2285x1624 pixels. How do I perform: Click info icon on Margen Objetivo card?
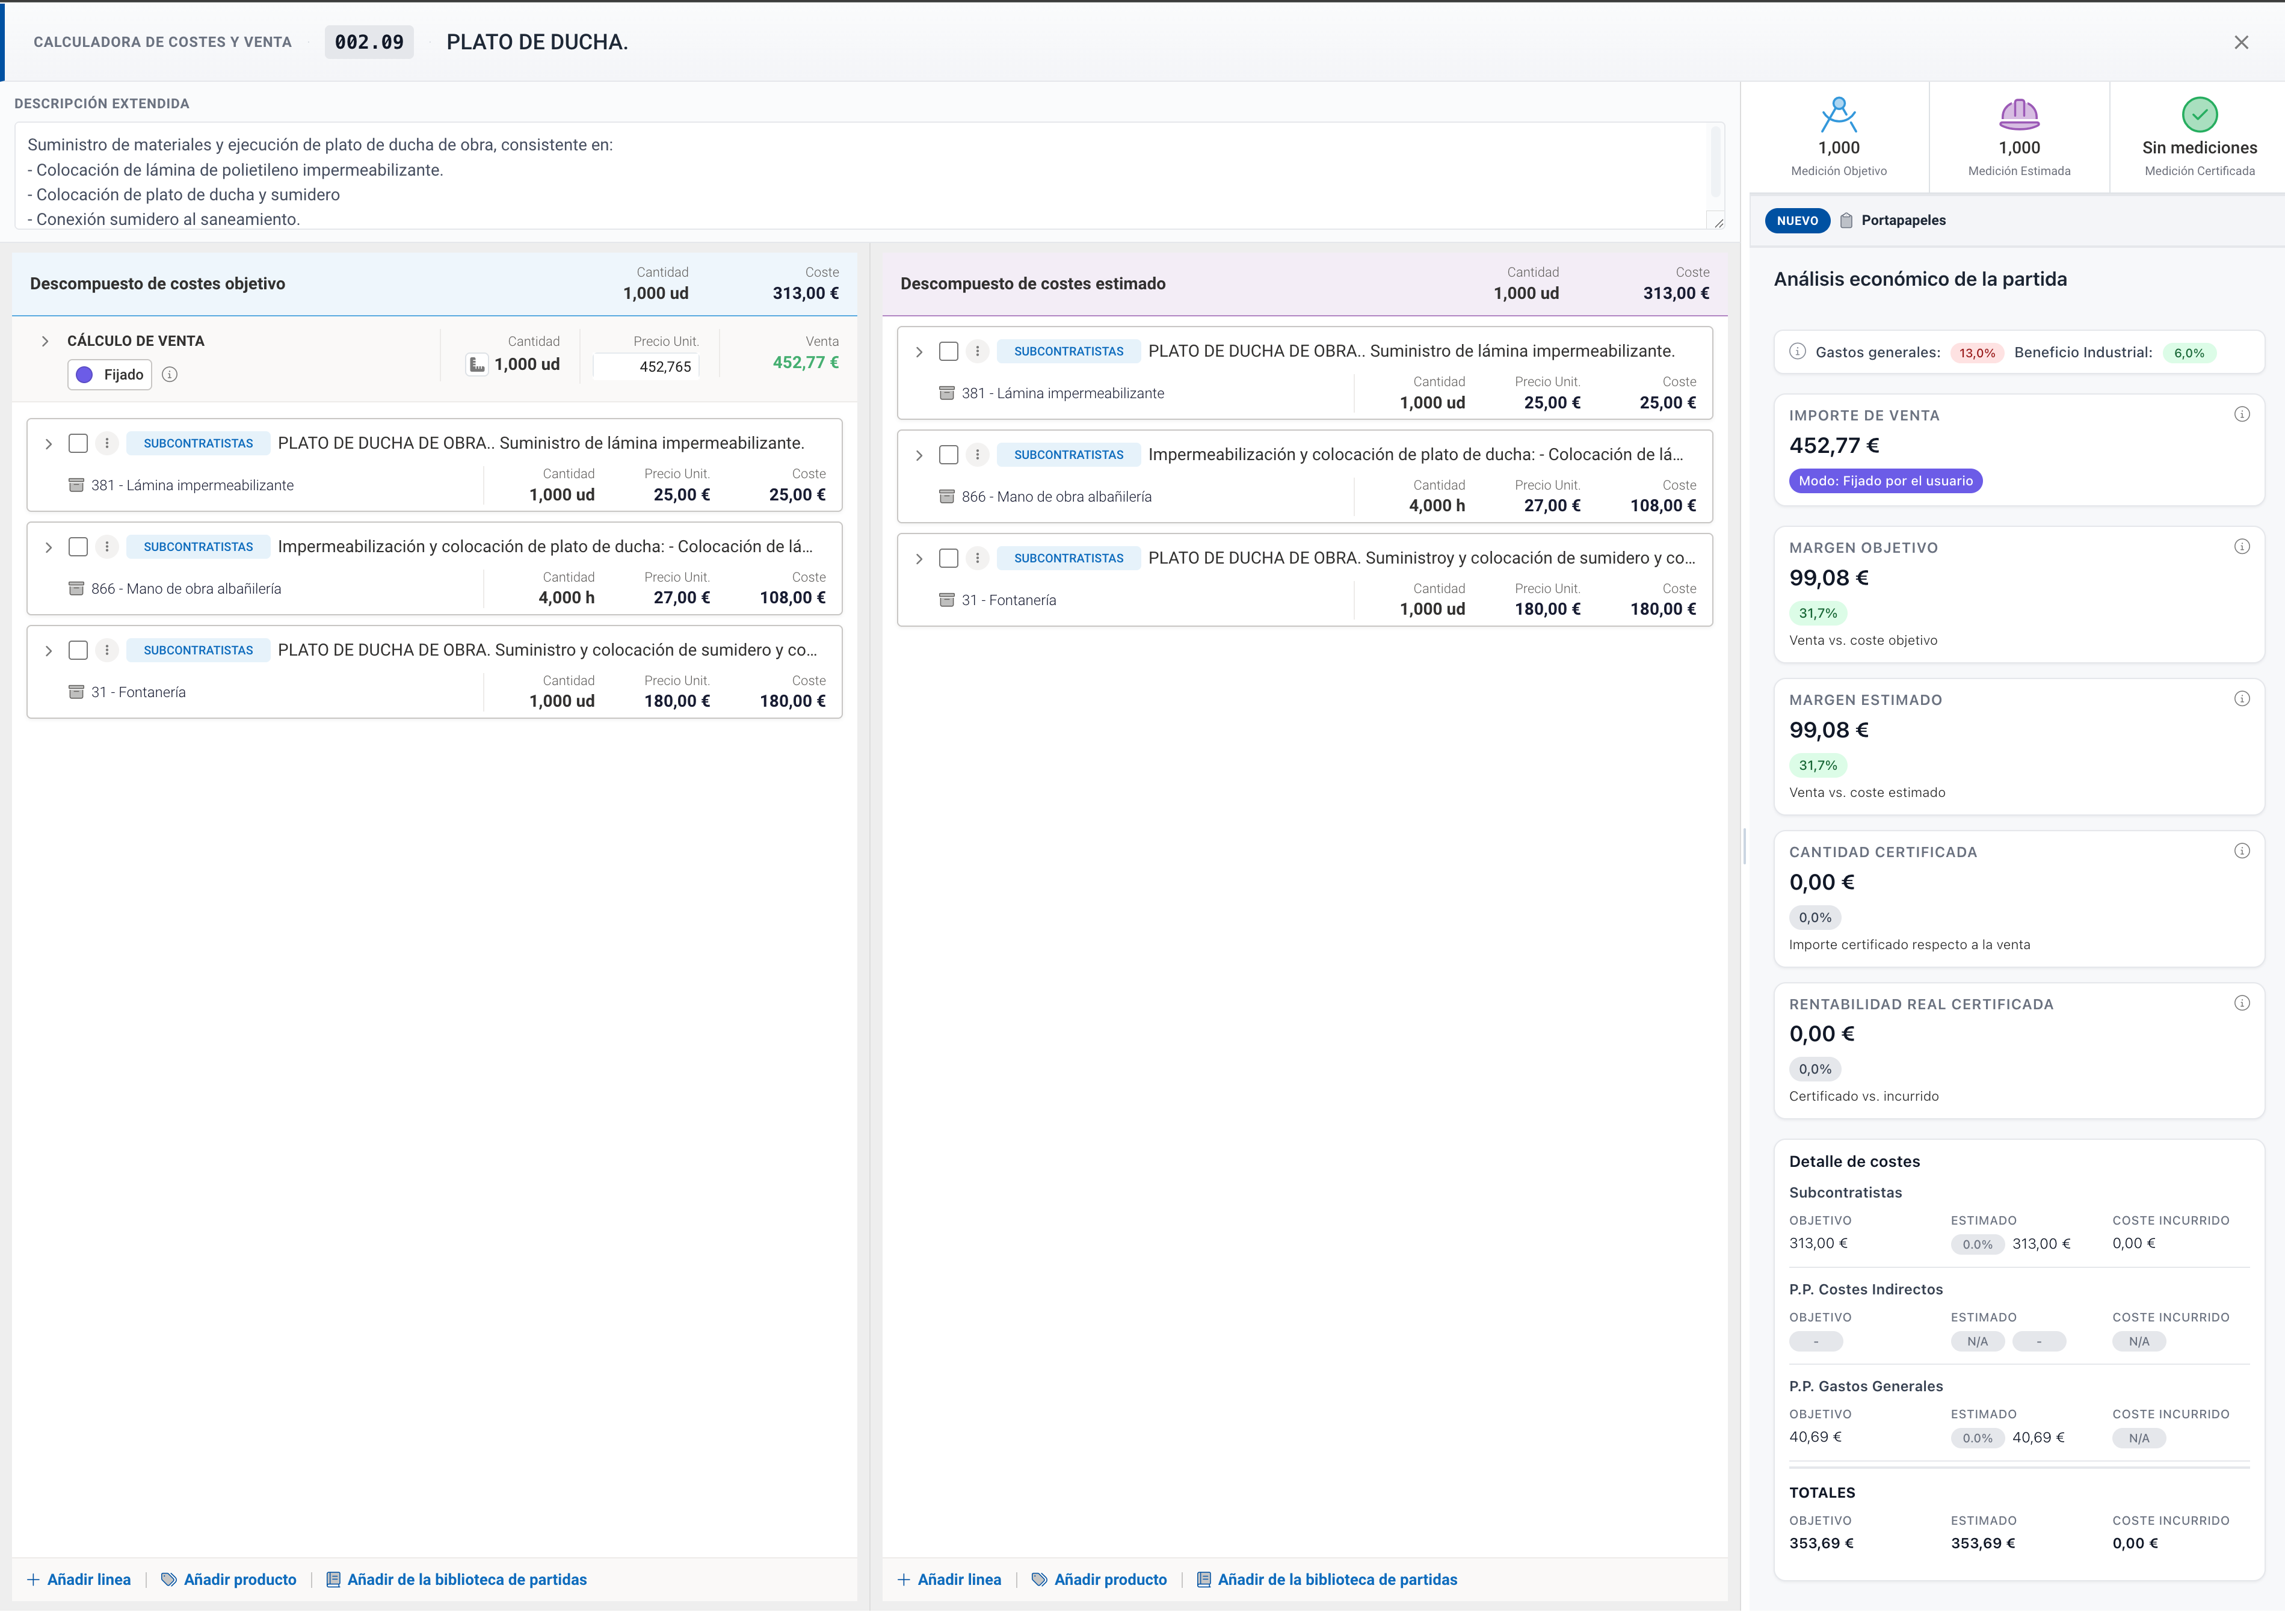2241,547
